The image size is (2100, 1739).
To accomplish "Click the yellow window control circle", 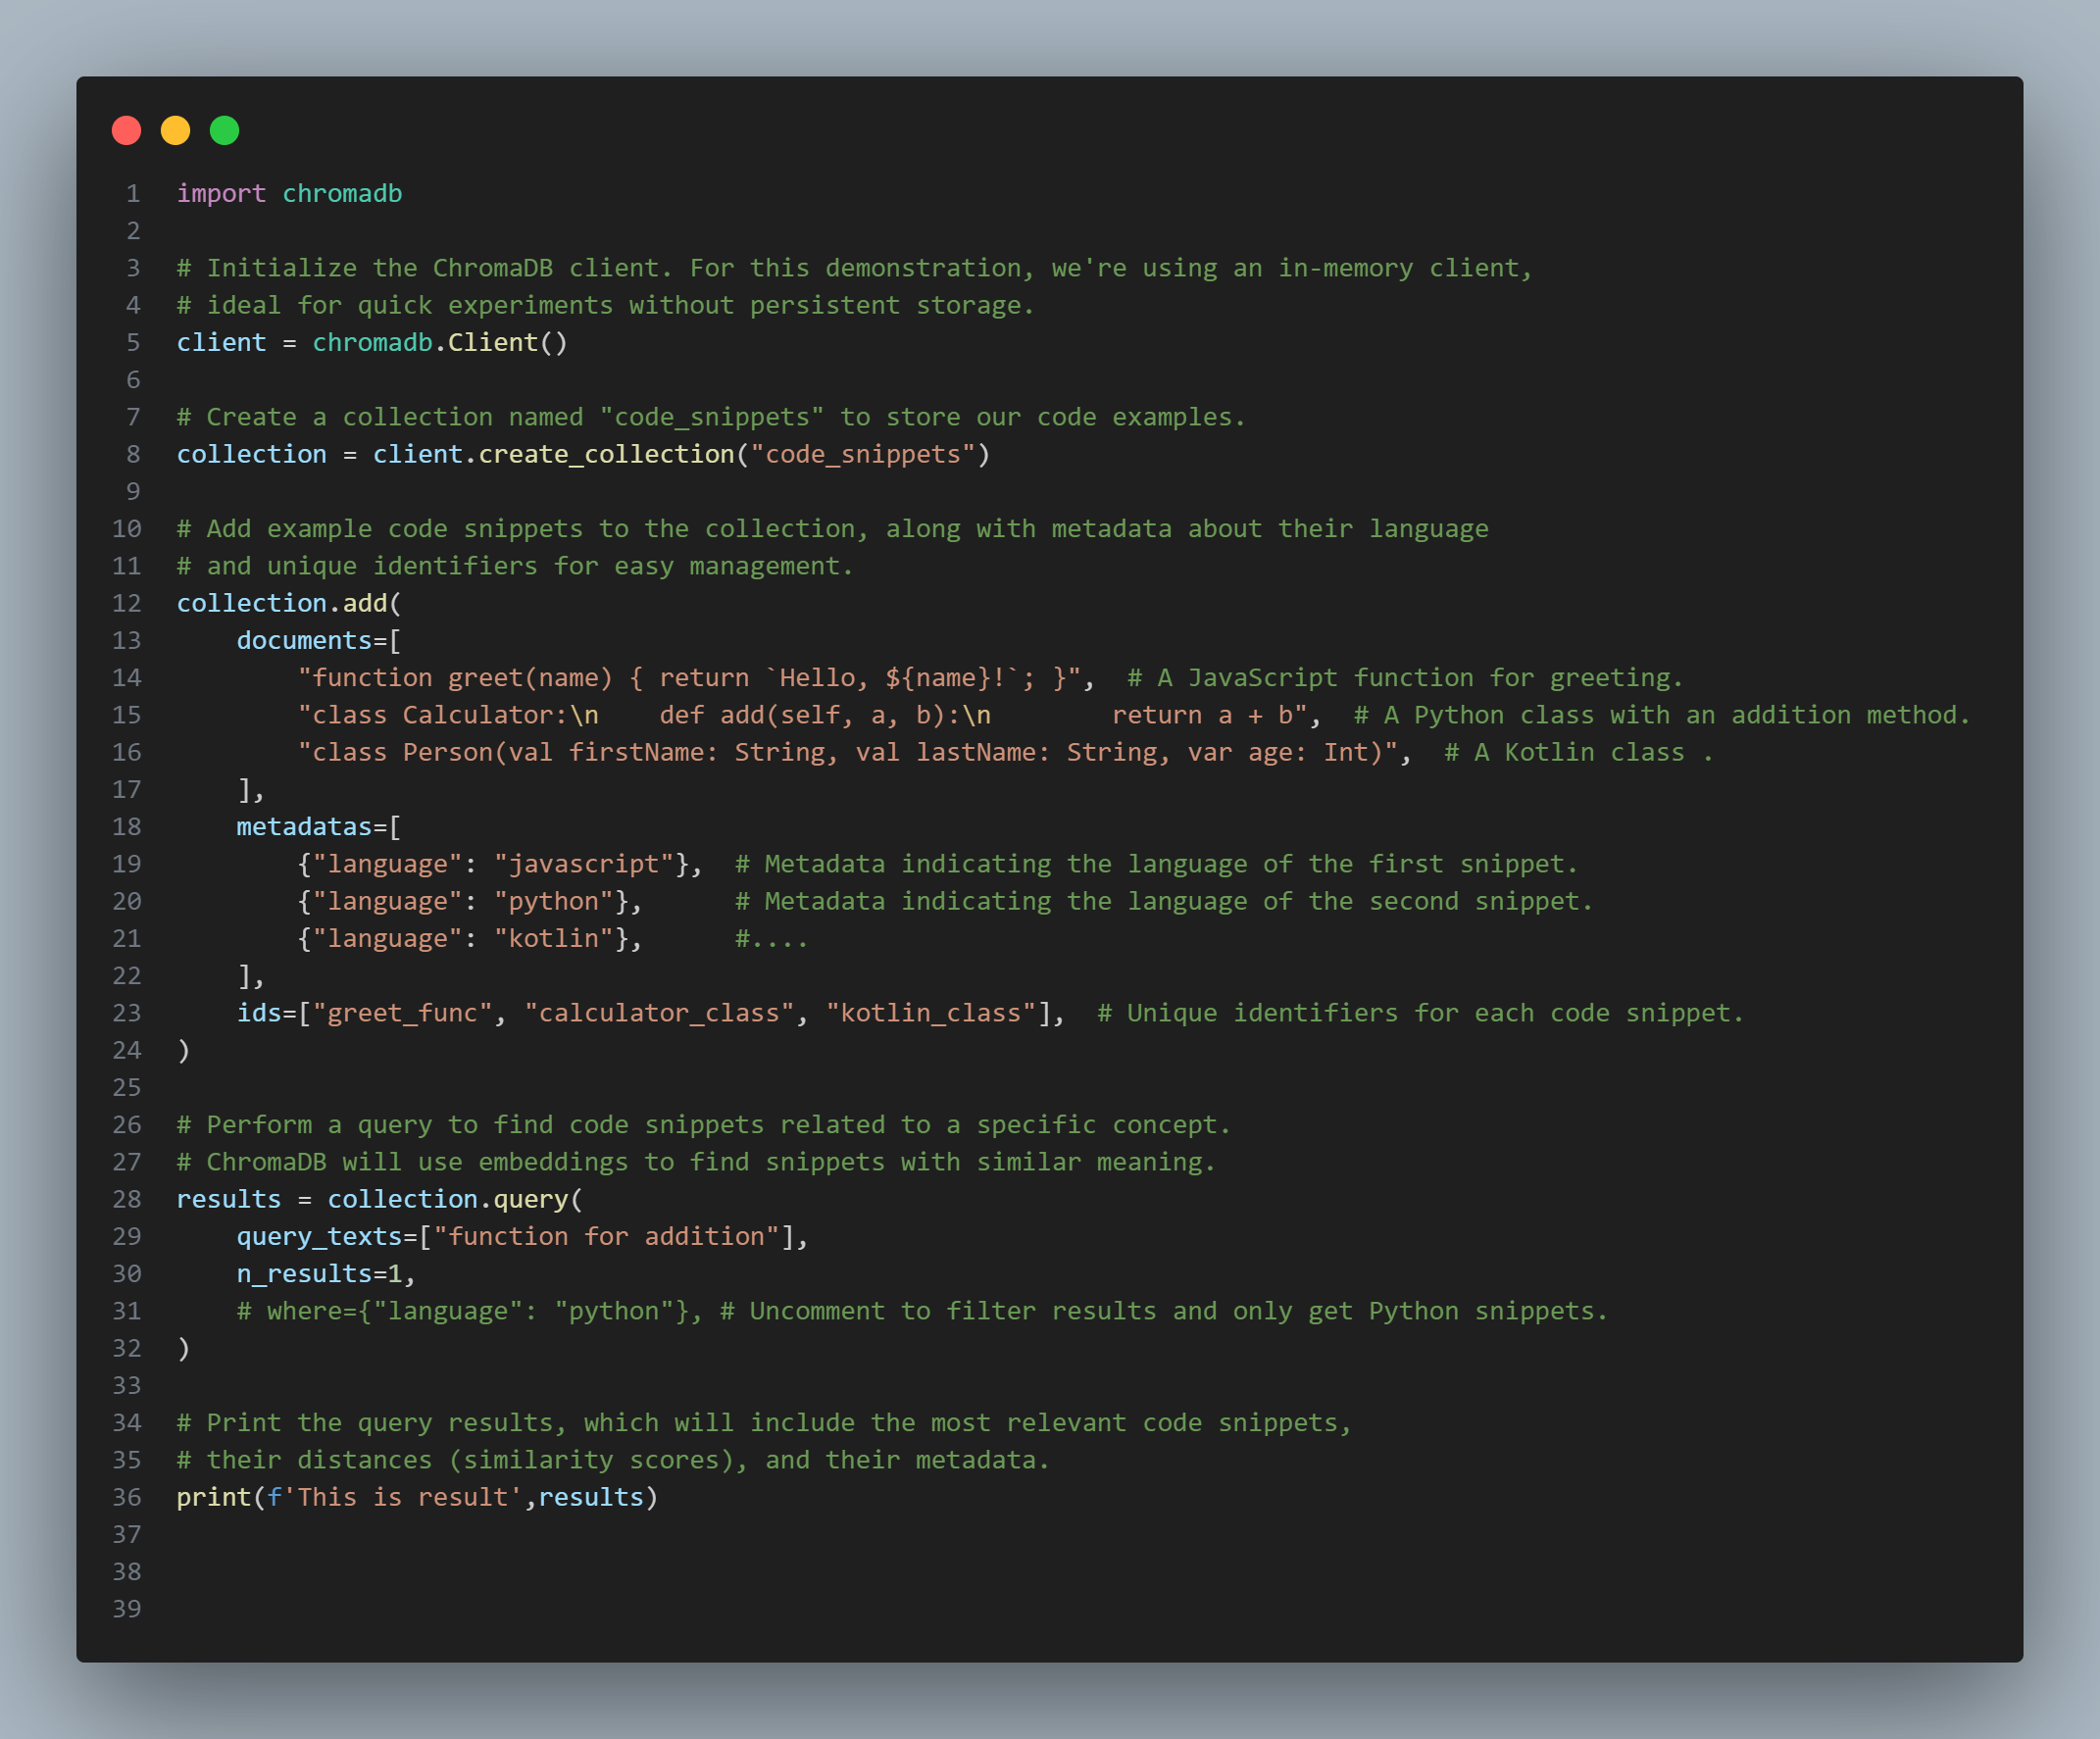I will click(x=176, y=130).
